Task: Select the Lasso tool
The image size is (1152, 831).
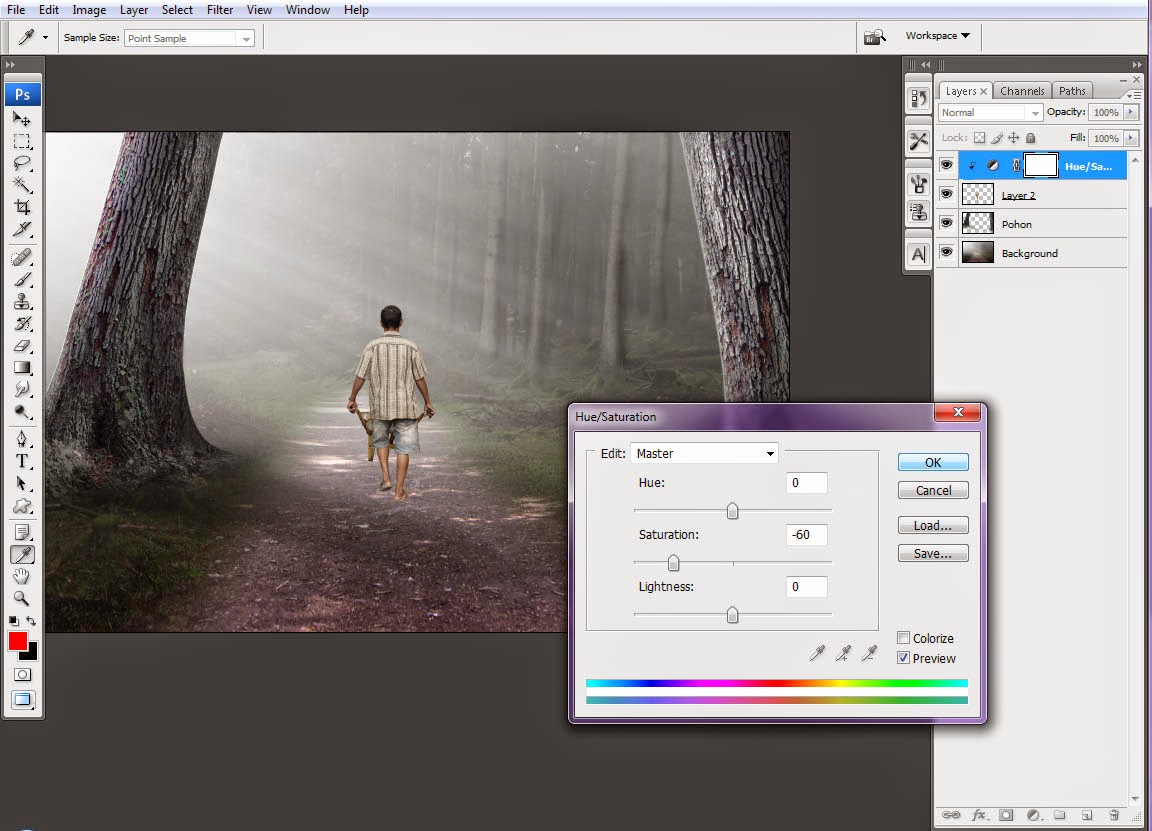Action: (22, 162)
